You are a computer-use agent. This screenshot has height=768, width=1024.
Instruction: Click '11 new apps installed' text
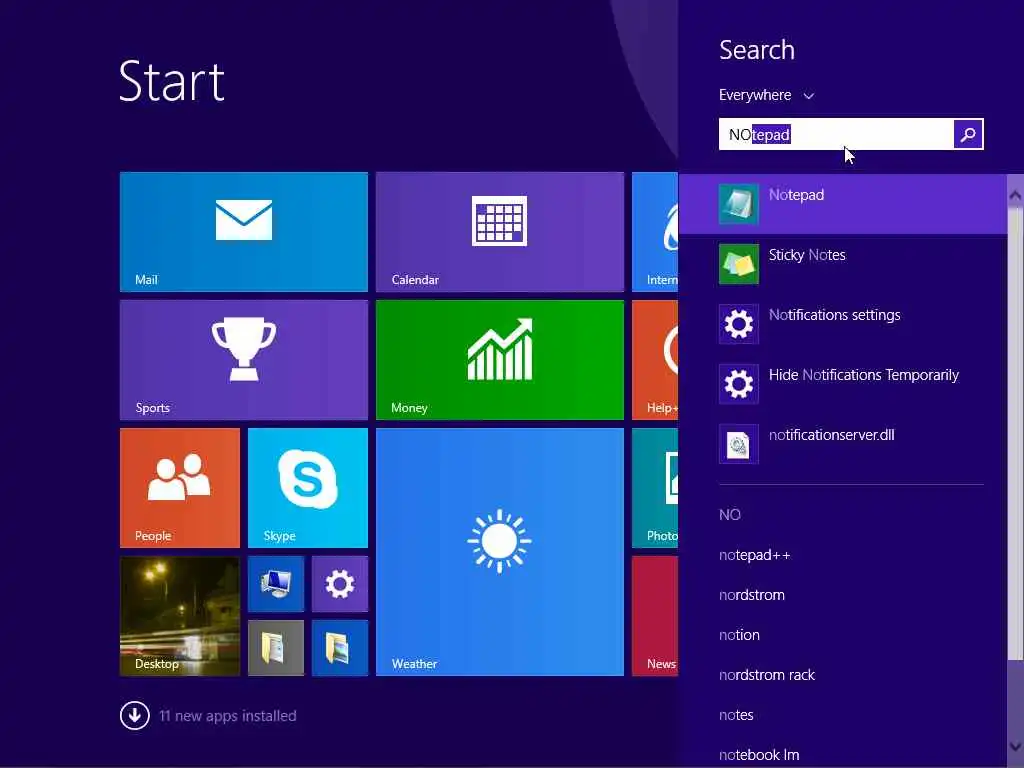pos(228,716)
